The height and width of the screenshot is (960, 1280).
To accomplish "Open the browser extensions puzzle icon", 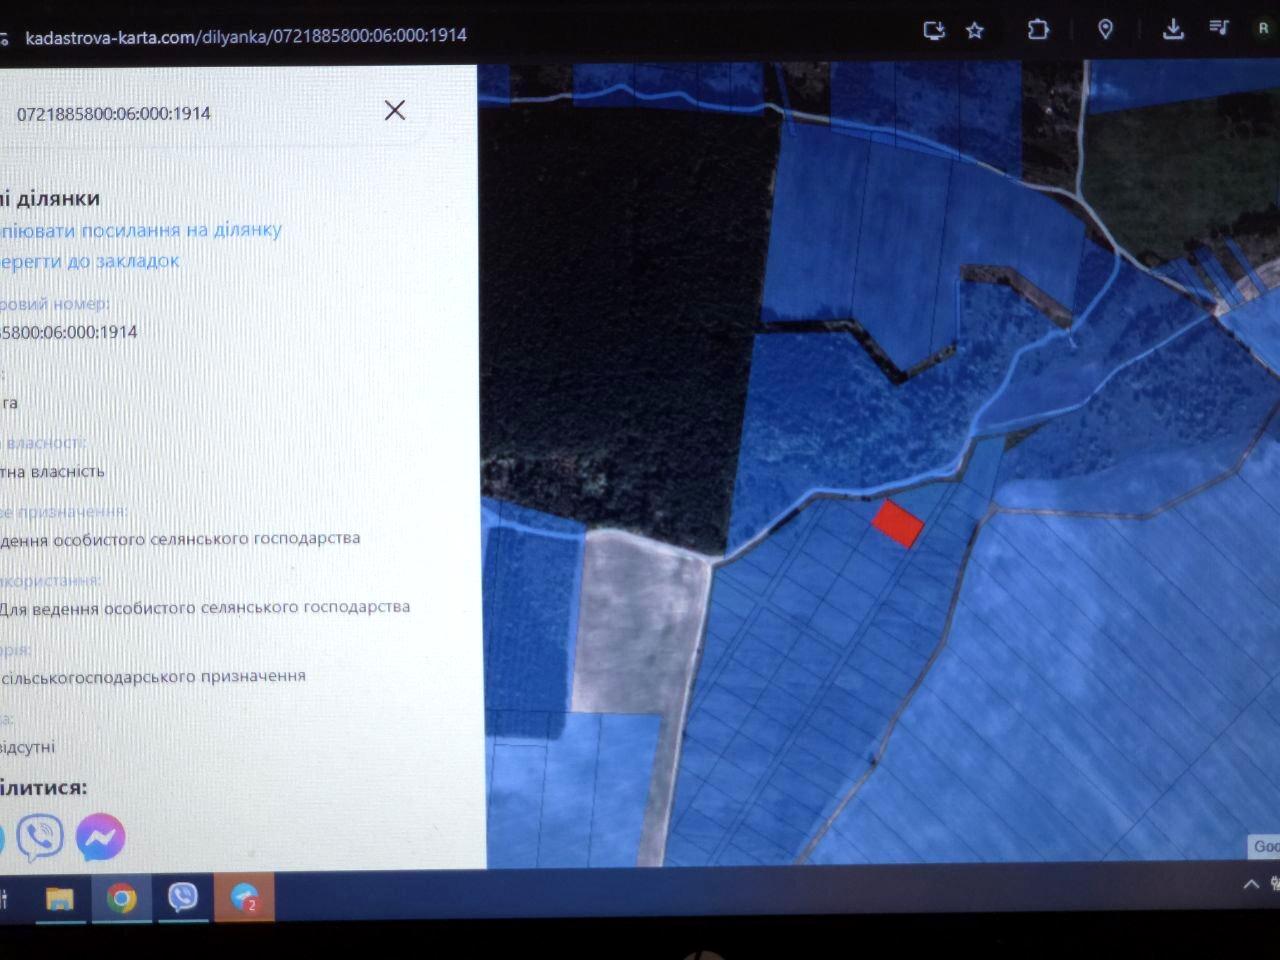I will 1038,30.
